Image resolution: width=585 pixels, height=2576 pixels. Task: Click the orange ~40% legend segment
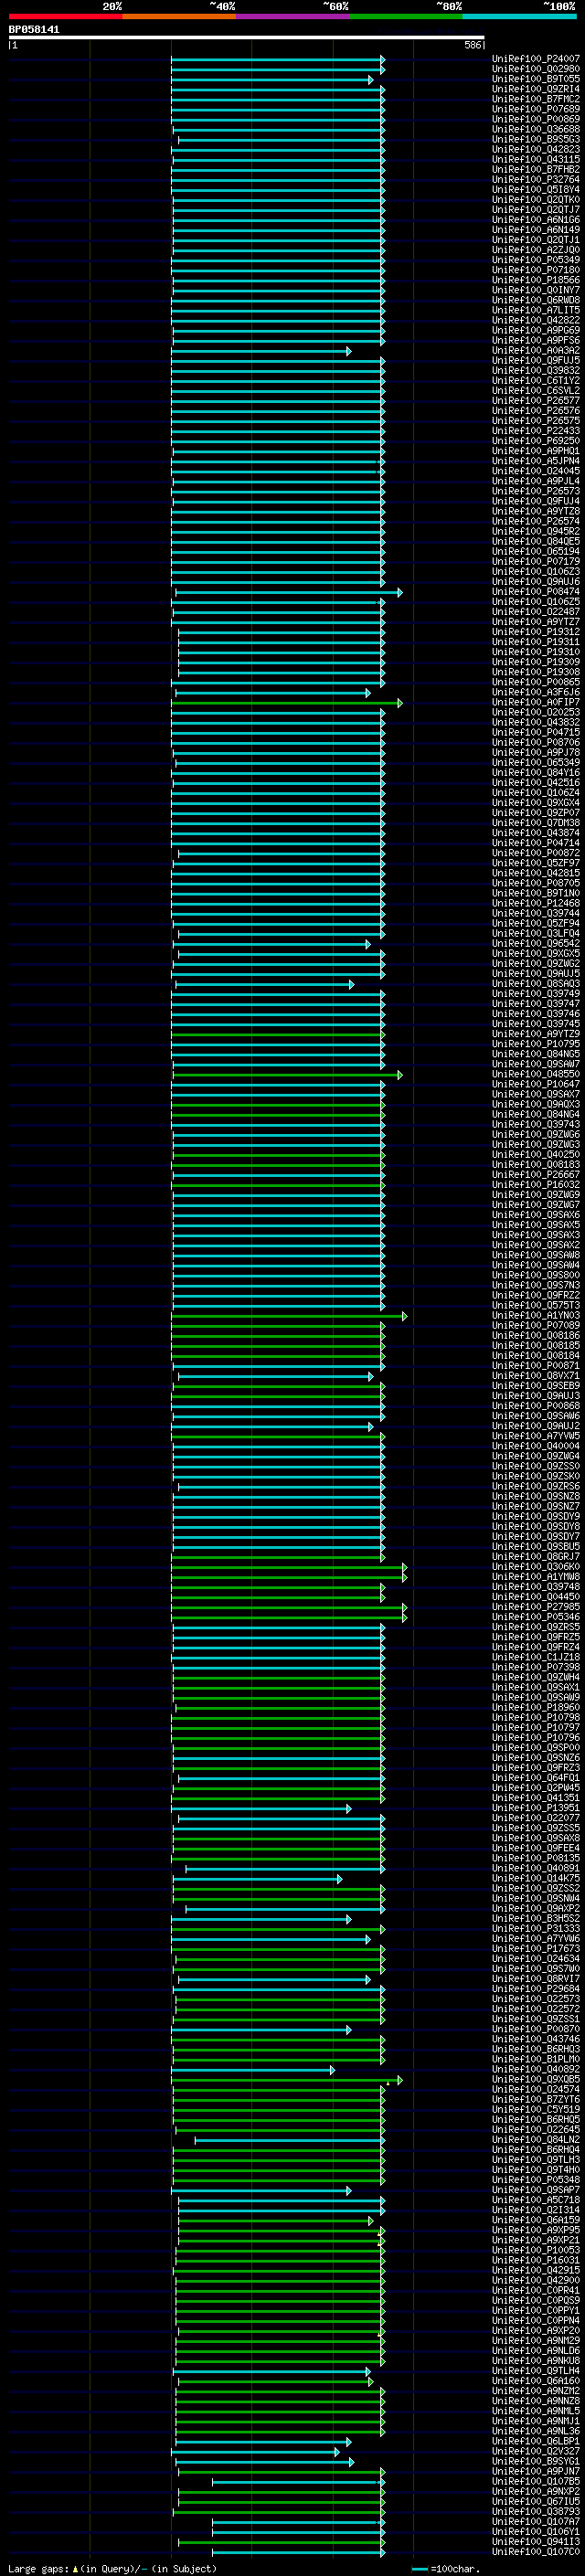(x=179, y=16)
